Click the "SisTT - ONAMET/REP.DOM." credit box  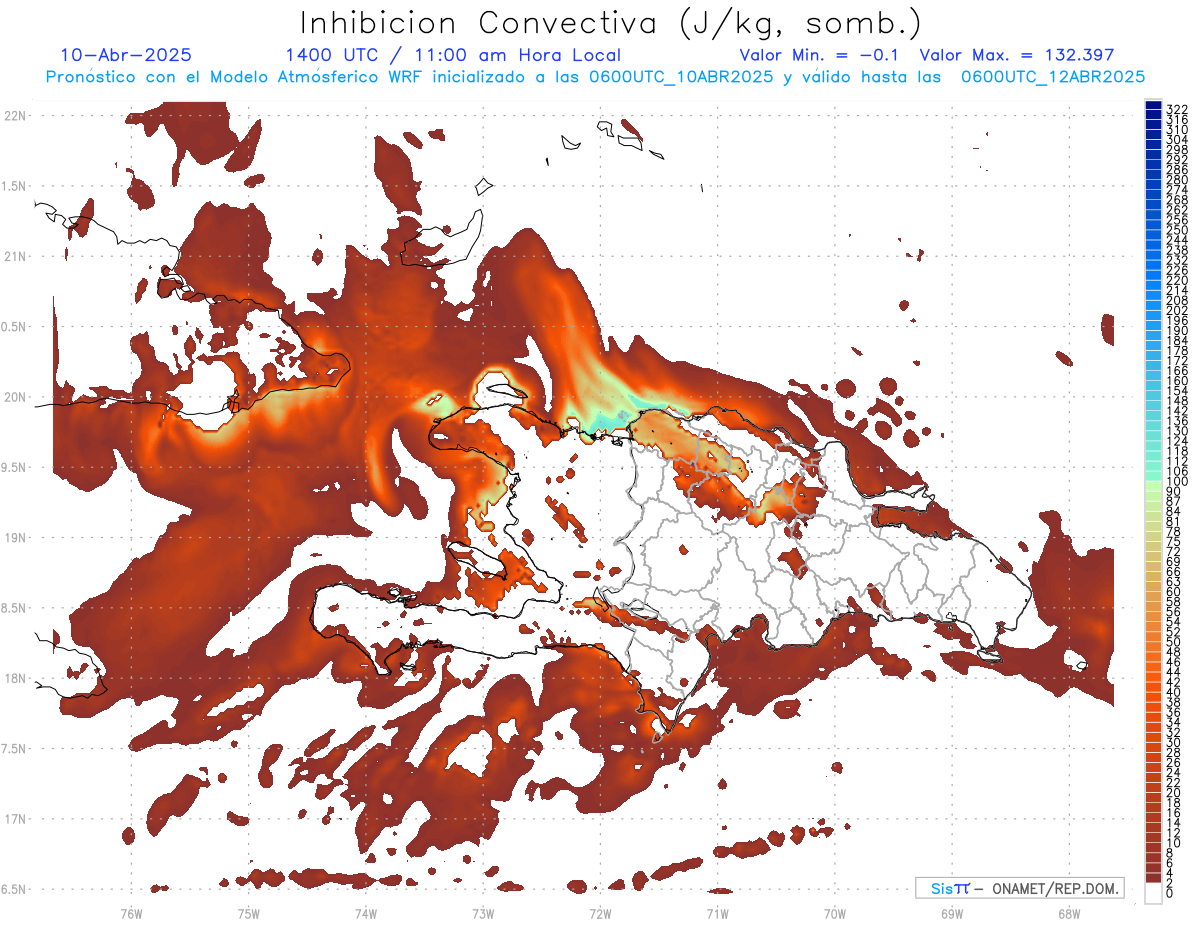[x=1019, y=888]
